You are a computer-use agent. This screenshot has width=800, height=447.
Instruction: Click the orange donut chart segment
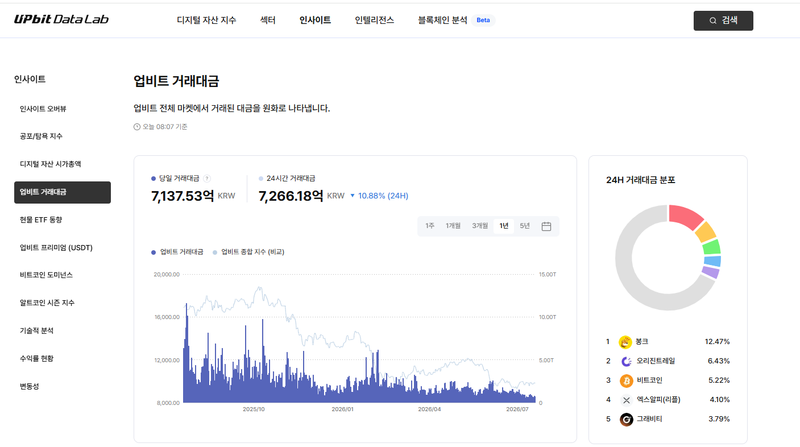[x=706, y=232]
